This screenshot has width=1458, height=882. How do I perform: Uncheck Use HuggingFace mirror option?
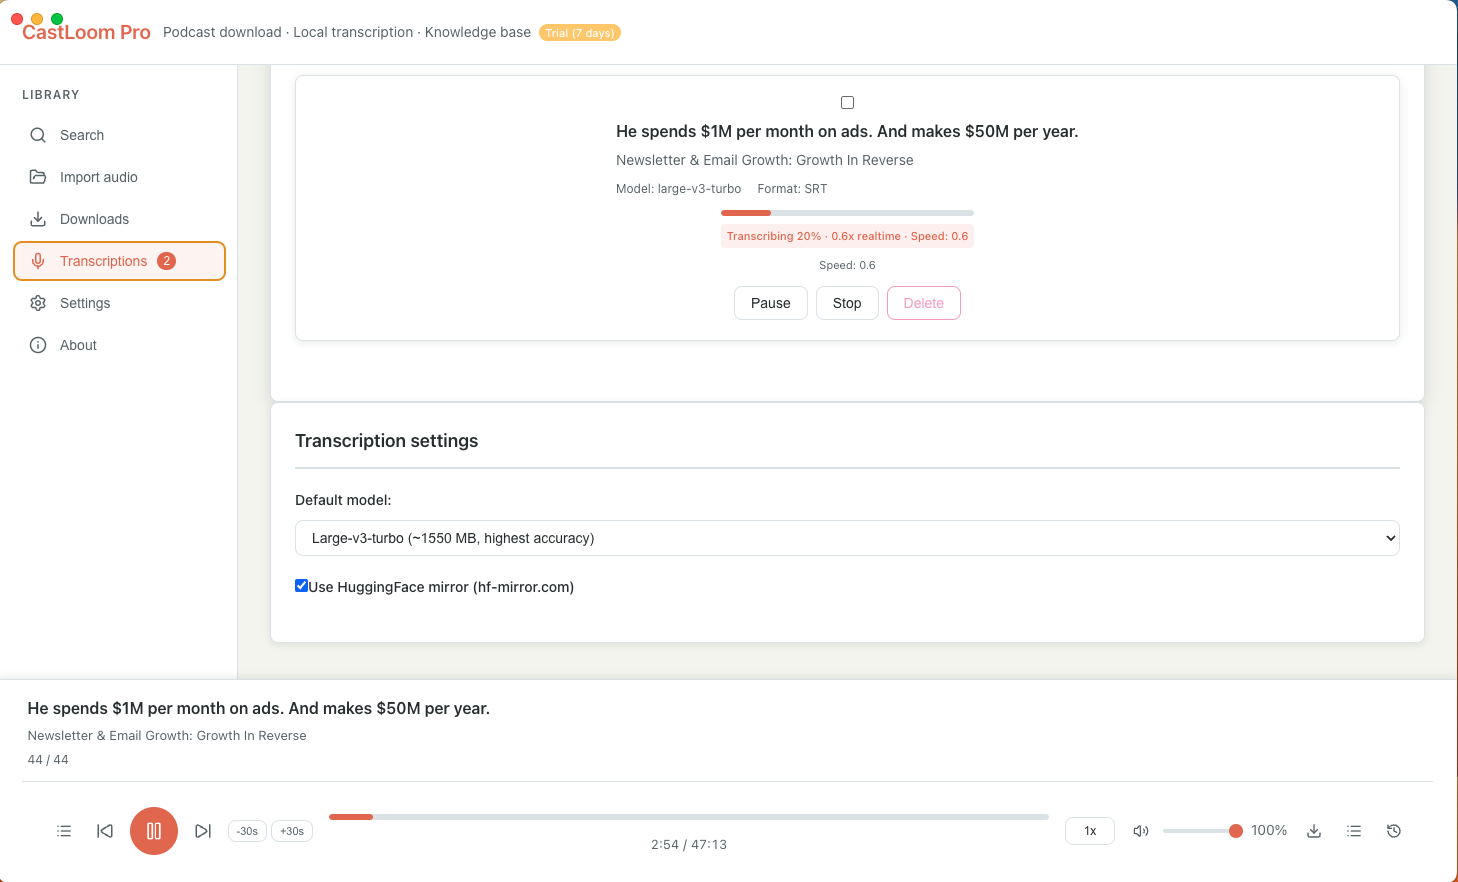(x=301, y=585)
